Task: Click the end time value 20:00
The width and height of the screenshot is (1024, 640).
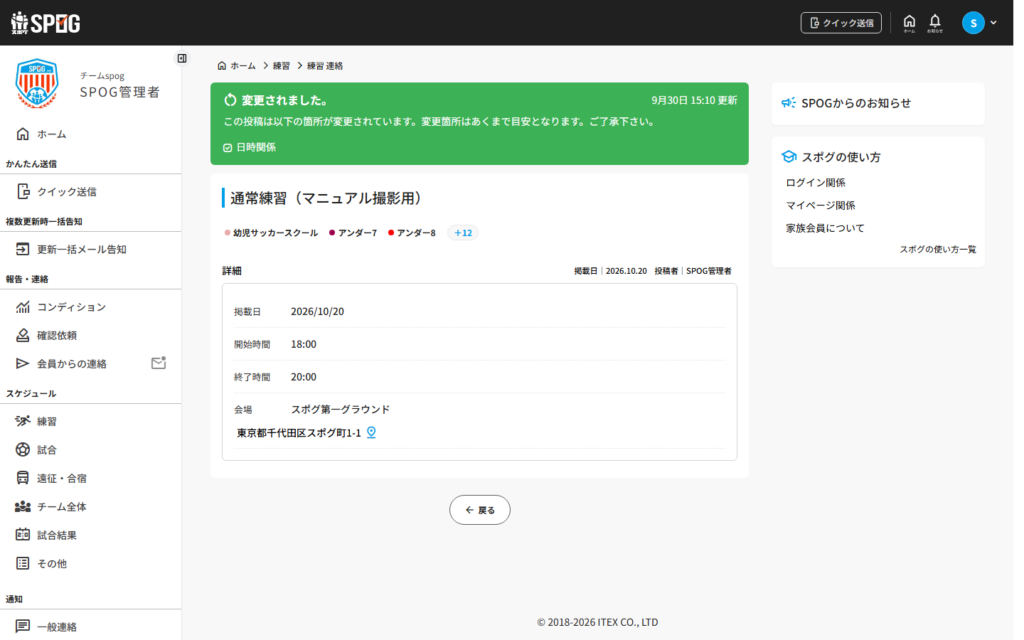Action: (x=304, y=377)
